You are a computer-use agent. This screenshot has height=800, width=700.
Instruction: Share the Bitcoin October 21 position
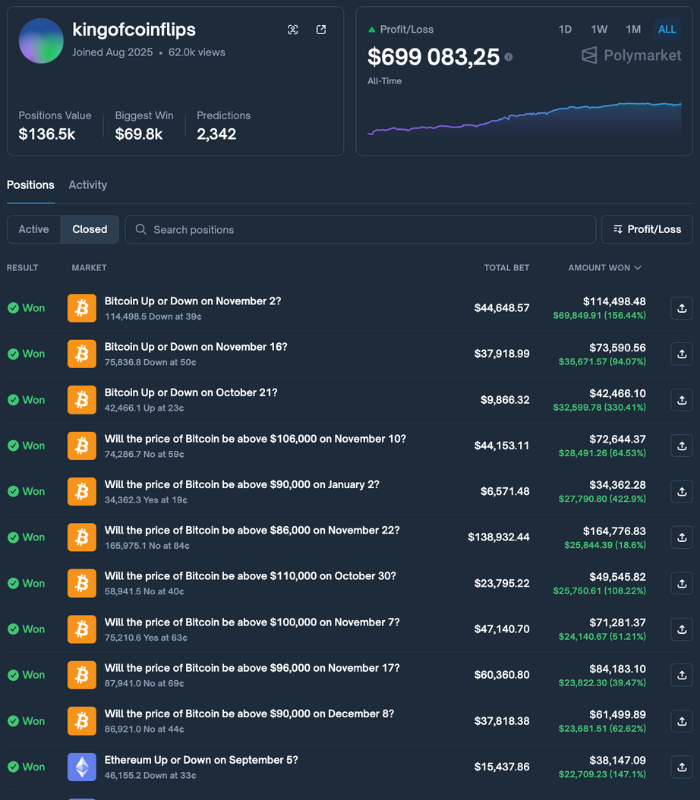pos(681,400)
